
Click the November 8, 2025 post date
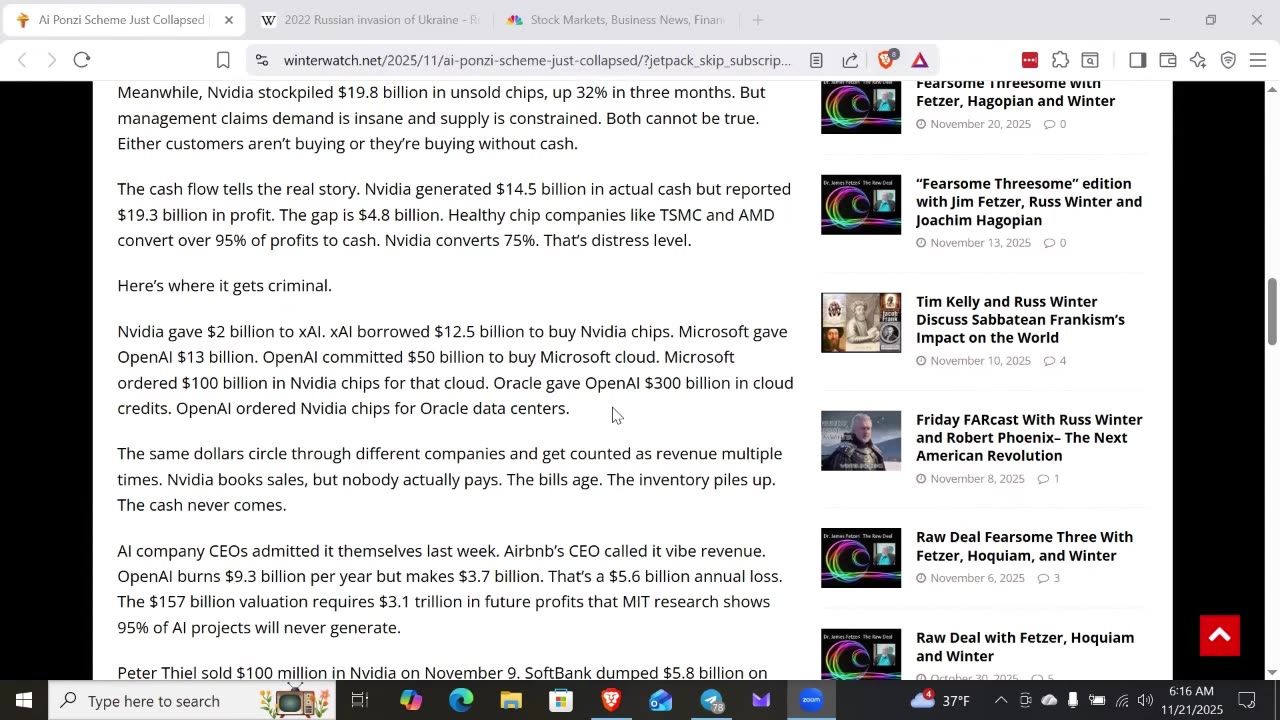point(977,479)
